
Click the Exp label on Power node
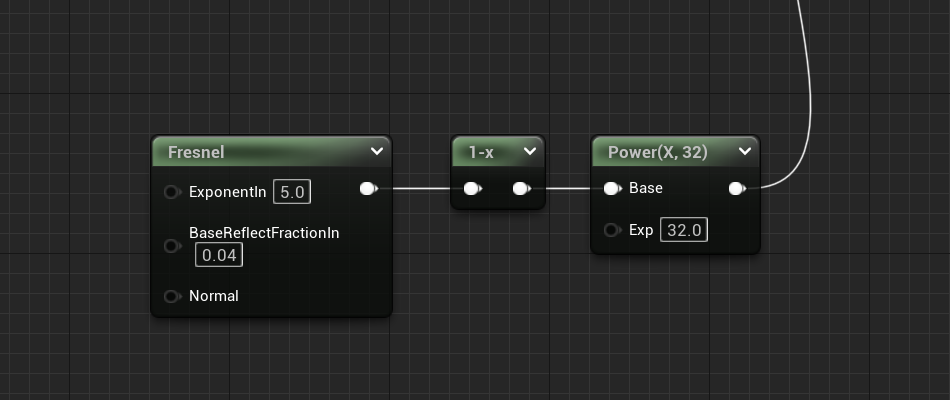[641, 230]
